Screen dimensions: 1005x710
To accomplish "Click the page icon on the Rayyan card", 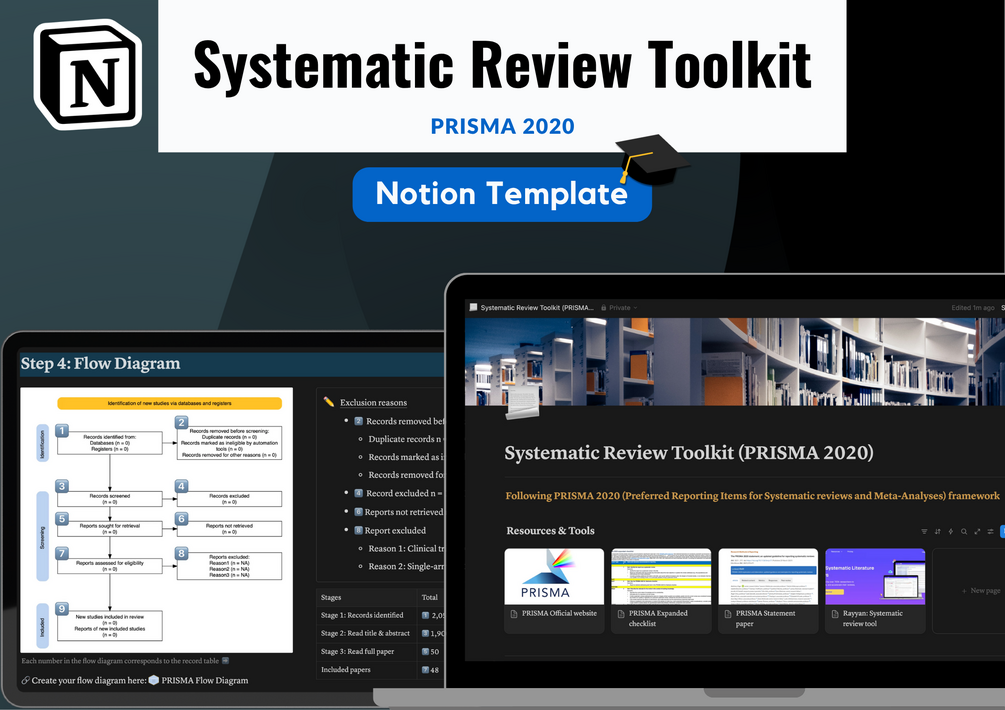I will tap(835, 614).
